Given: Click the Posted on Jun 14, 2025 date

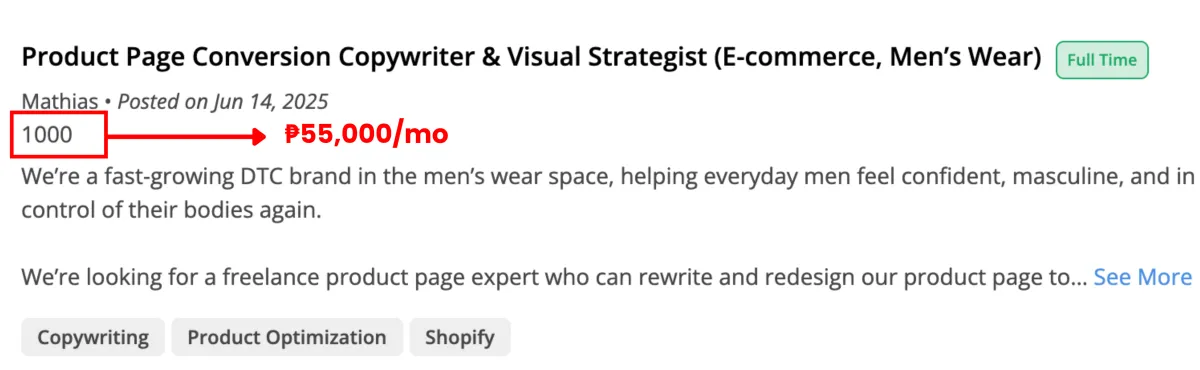Looking at the screenshot, I should tap(223, 101).
